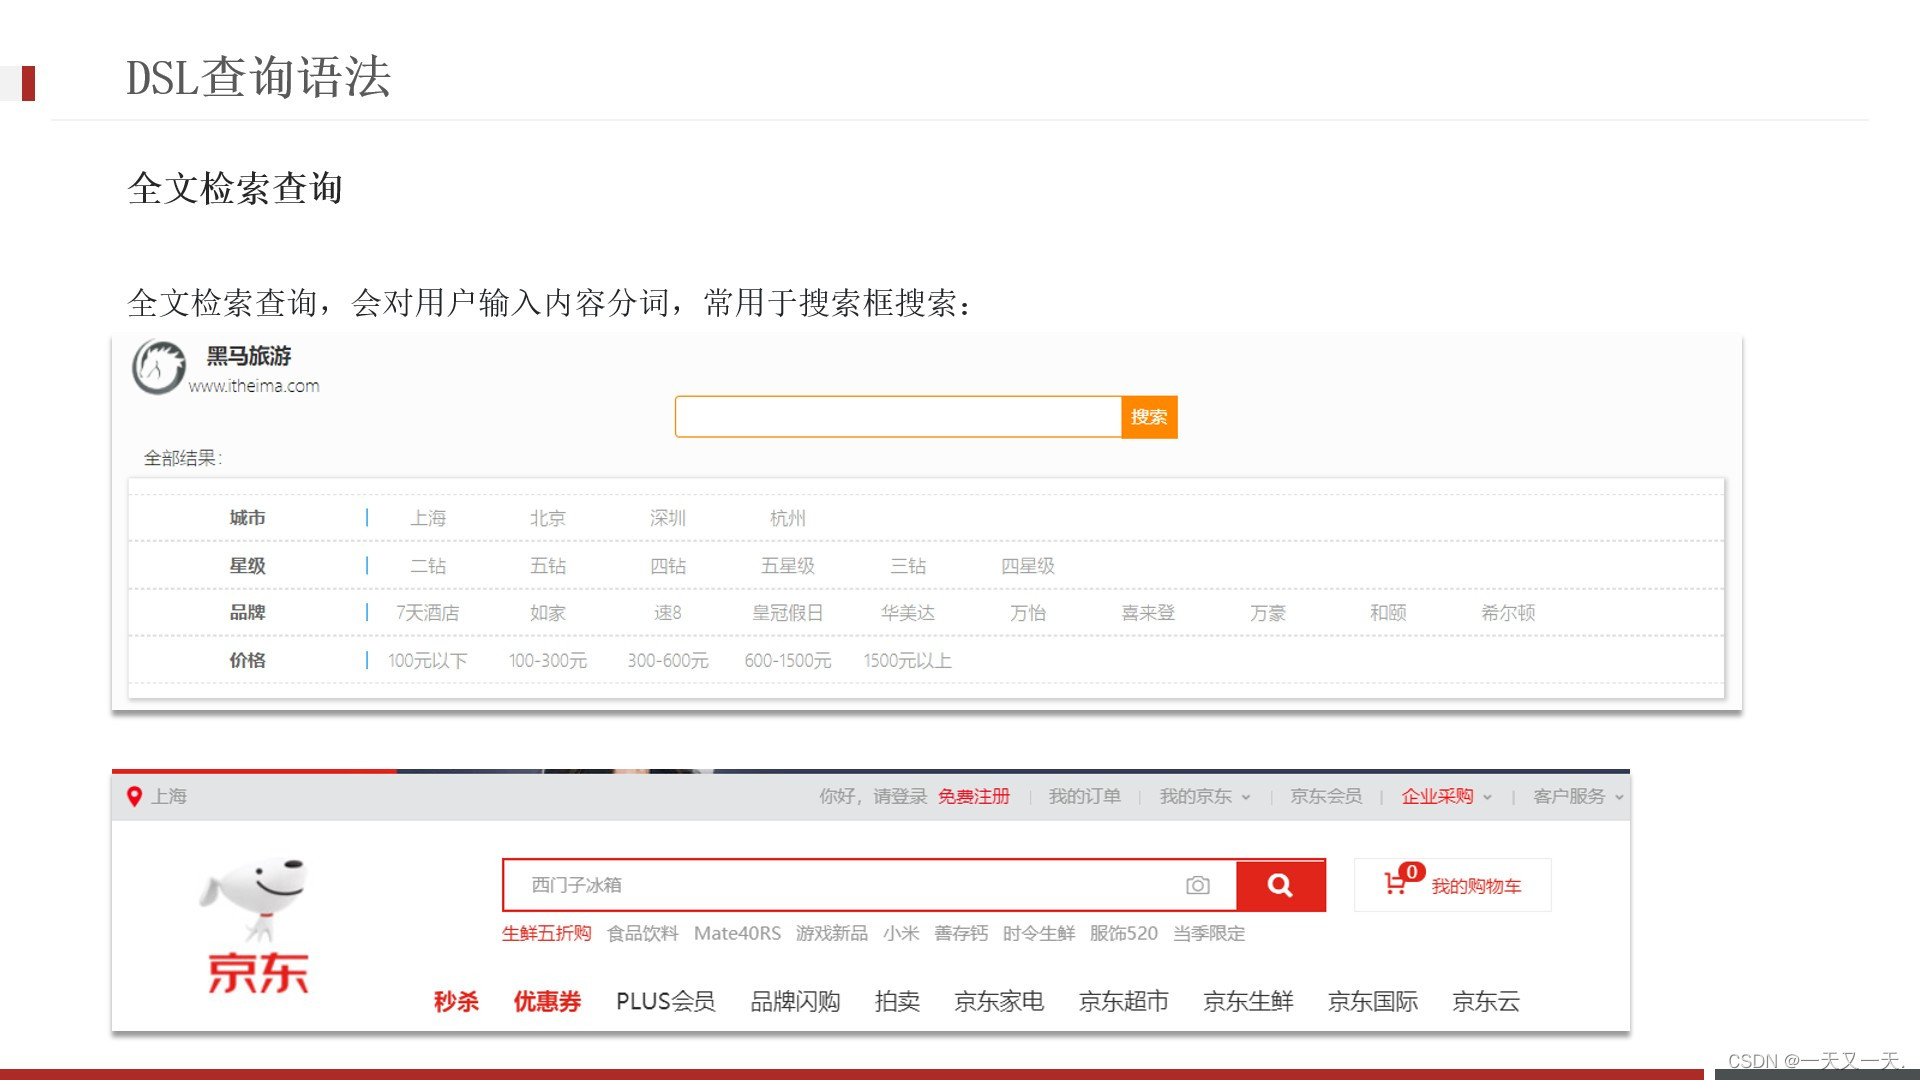Choose 五星级 in the 星级 filter row
This screenshot has width=1920, height=1080.
pyautogui.click(x=788, y=565)
